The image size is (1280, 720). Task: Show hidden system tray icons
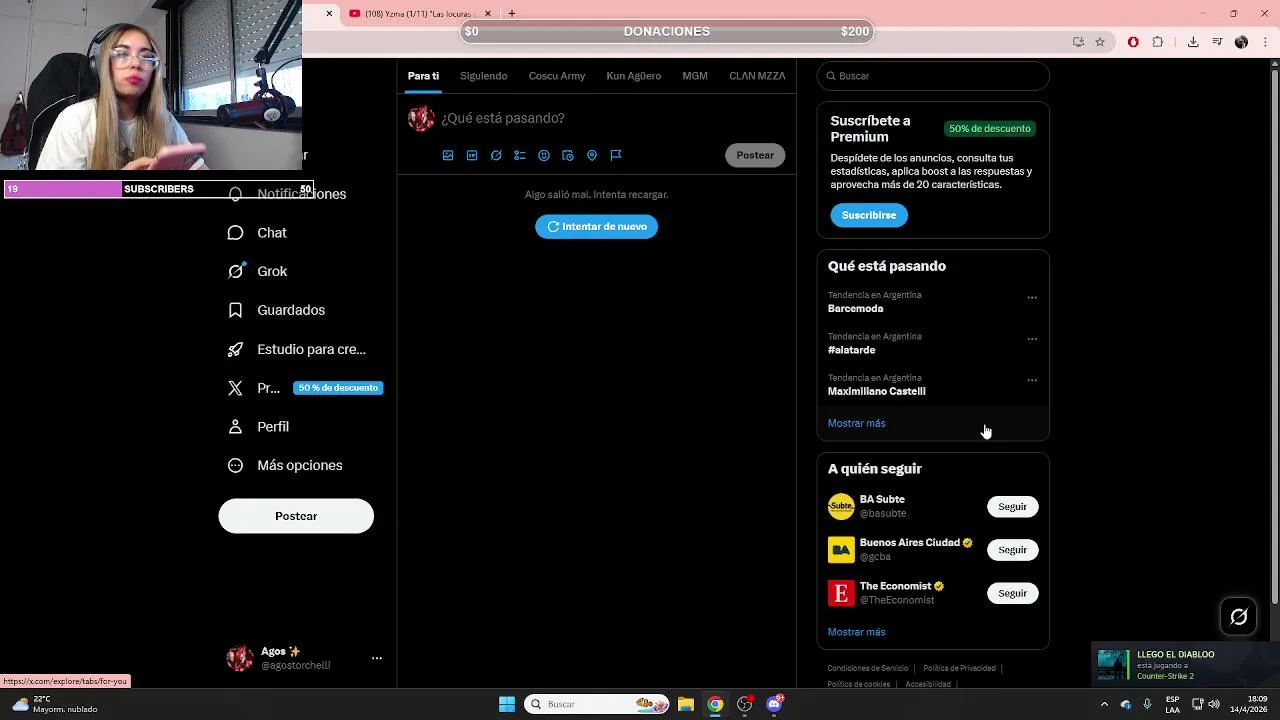(1104, 704)
